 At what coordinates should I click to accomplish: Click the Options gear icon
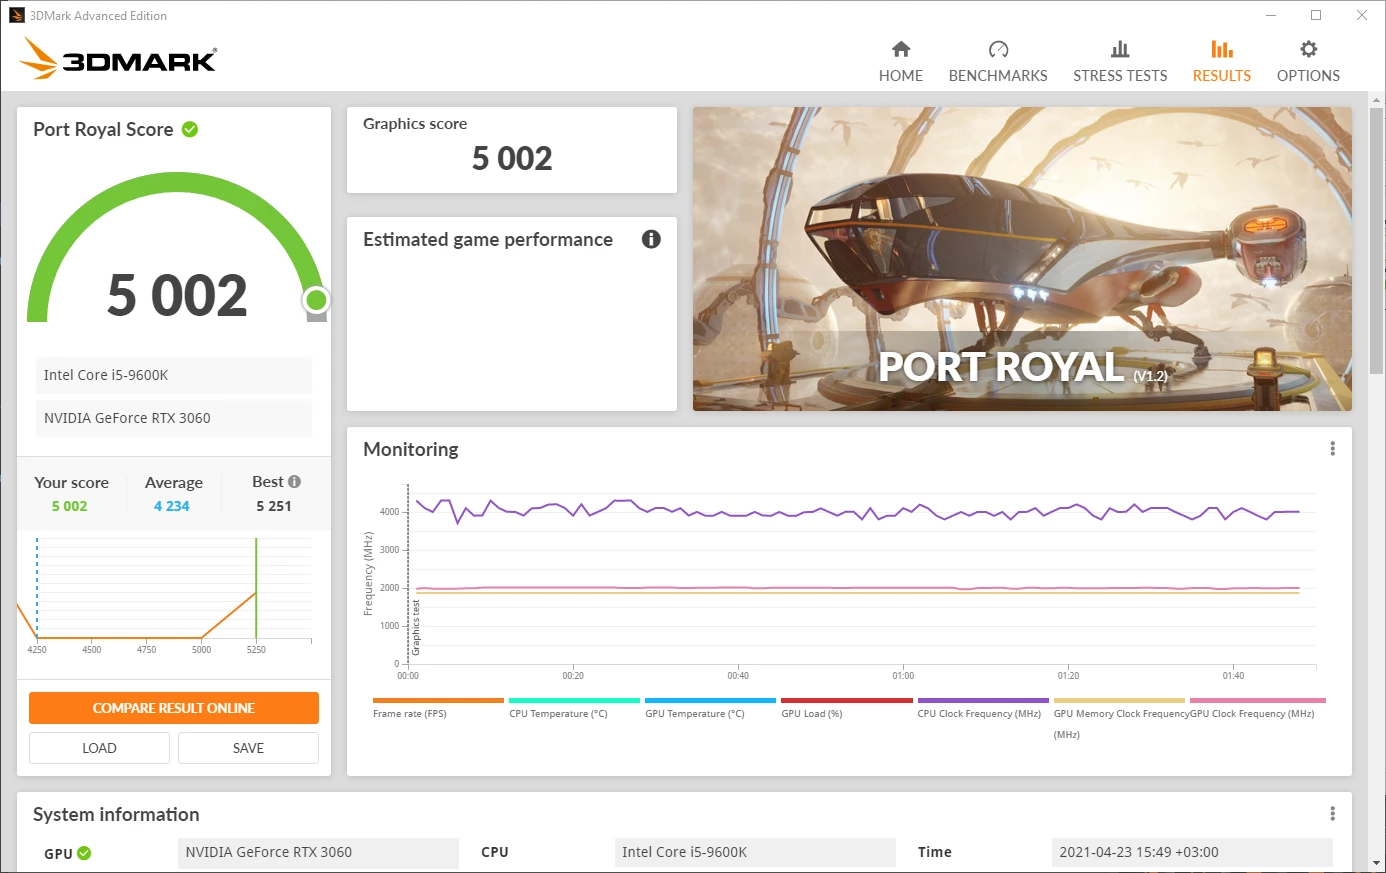click(1308, 49)
